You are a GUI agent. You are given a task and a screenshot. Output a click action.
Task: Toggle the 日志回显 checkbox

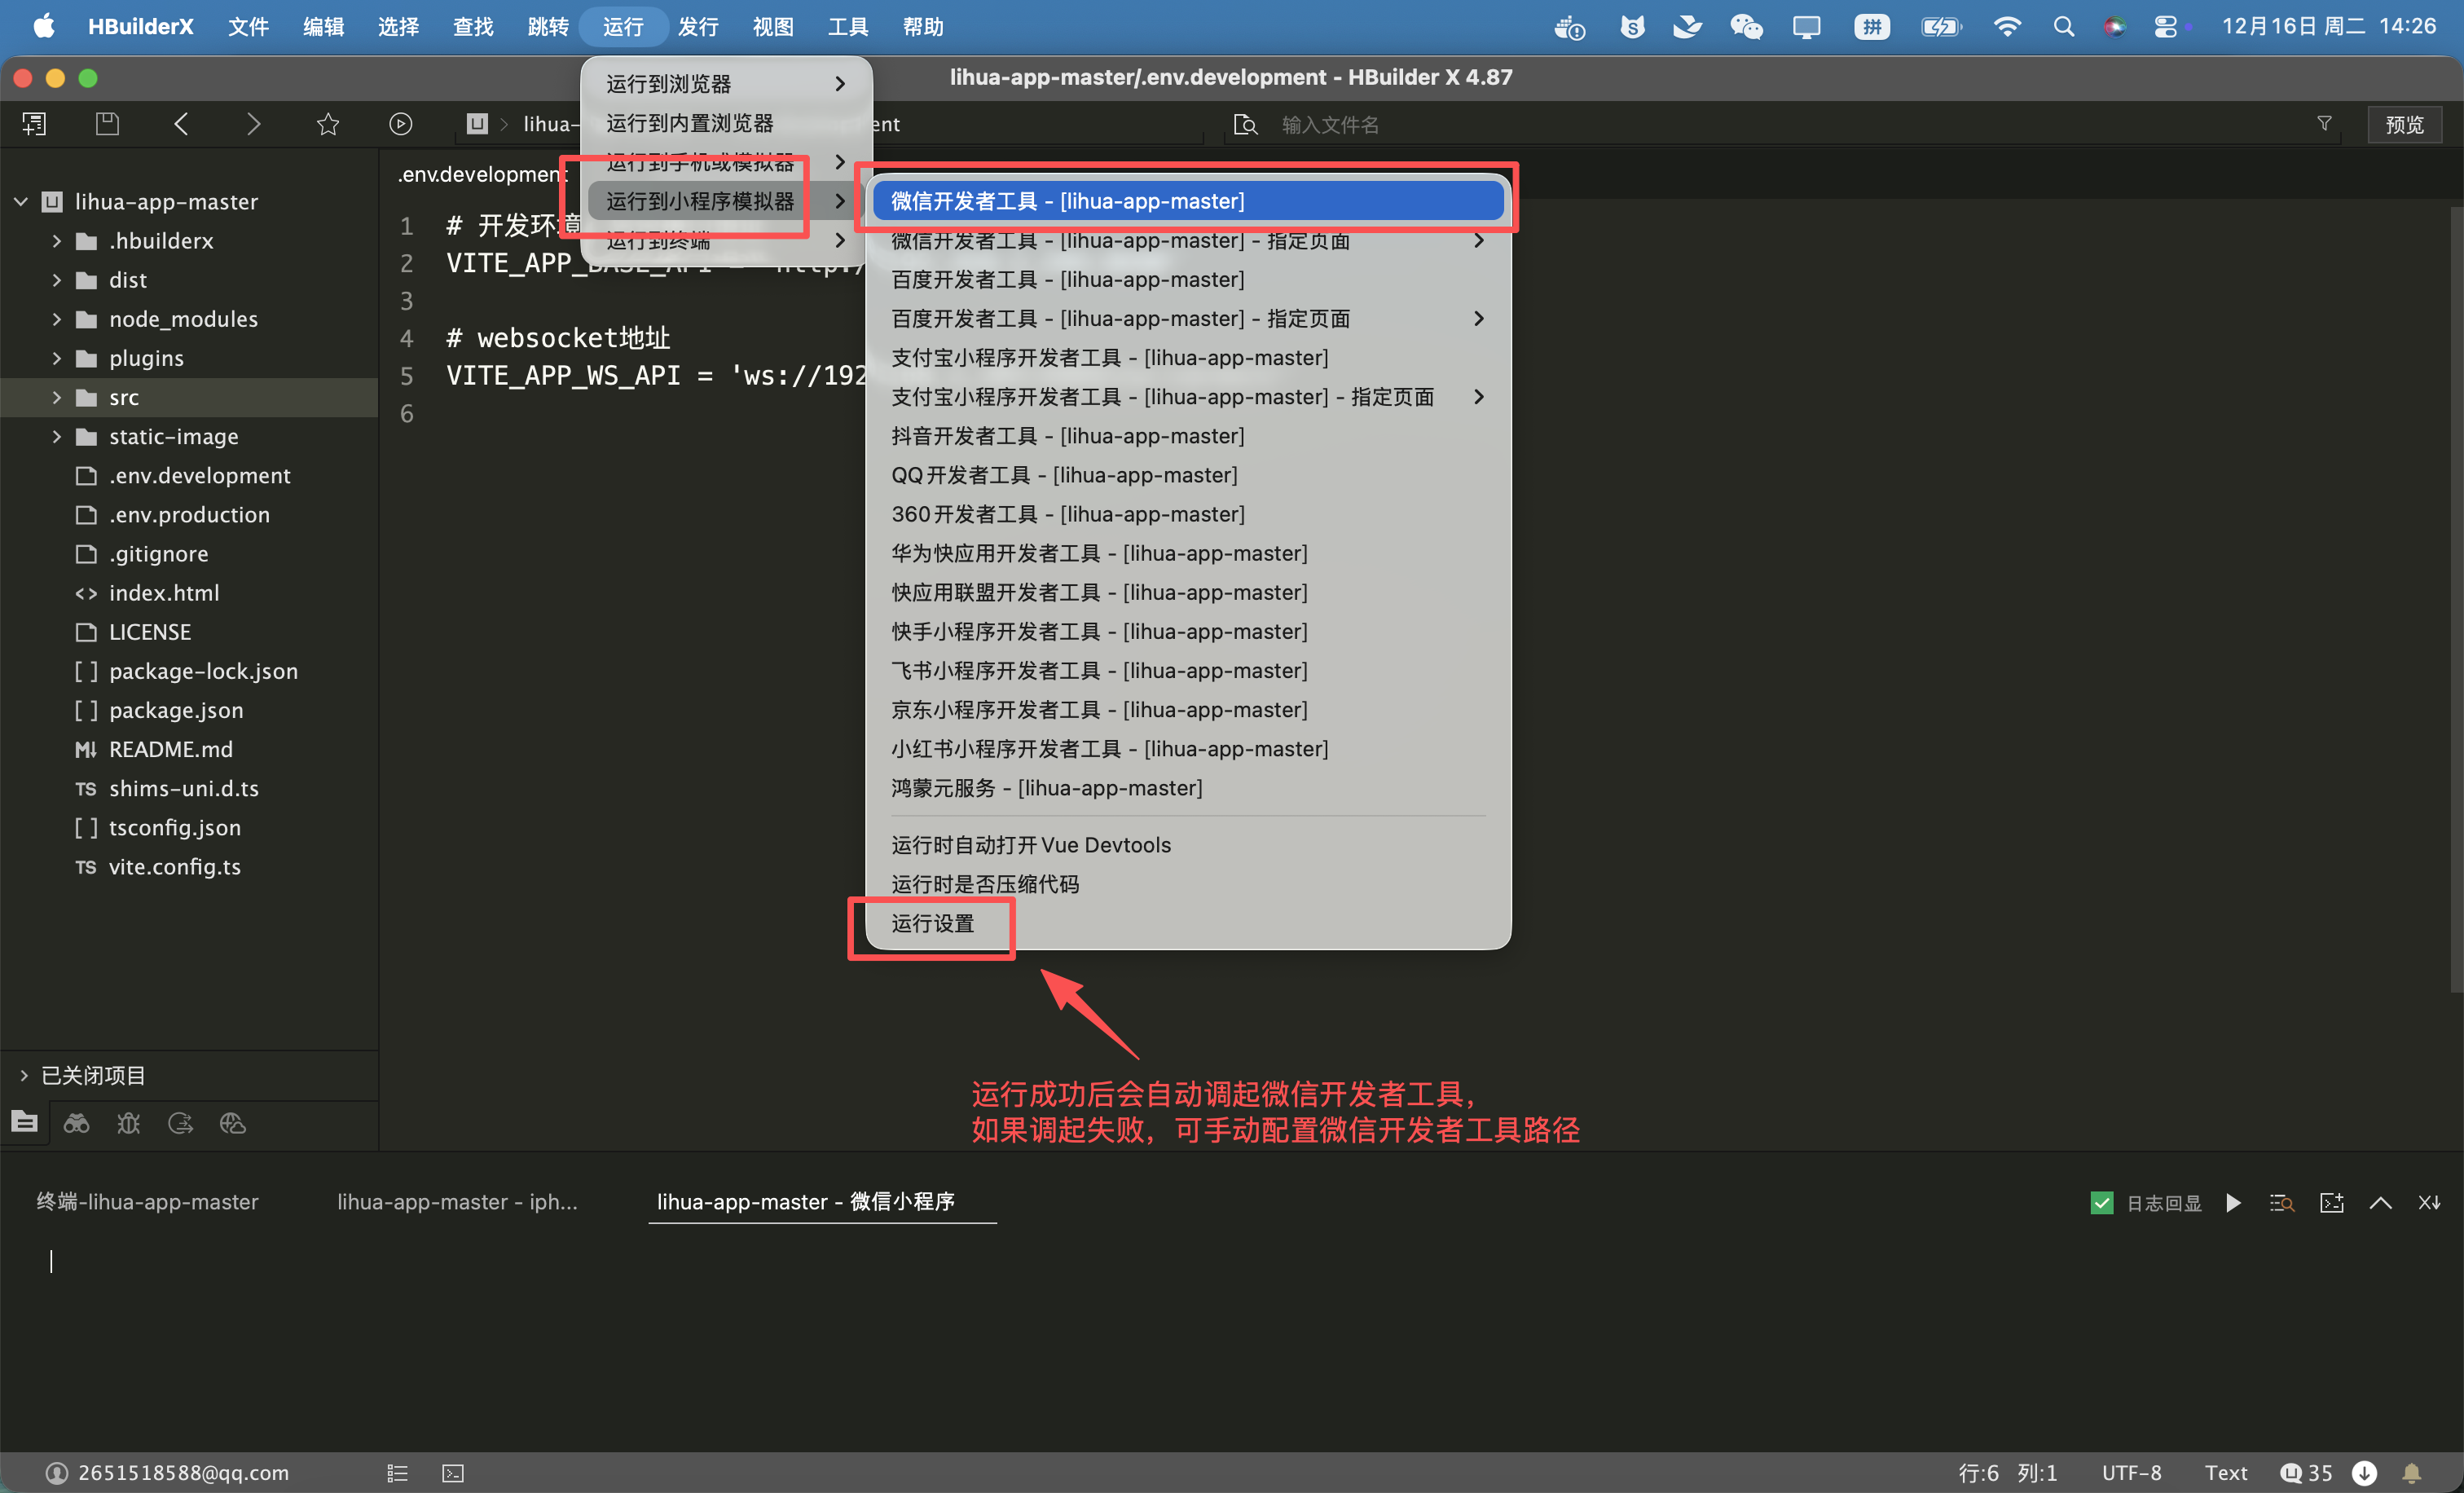pyautogui.click(x=2101, y=1202)
